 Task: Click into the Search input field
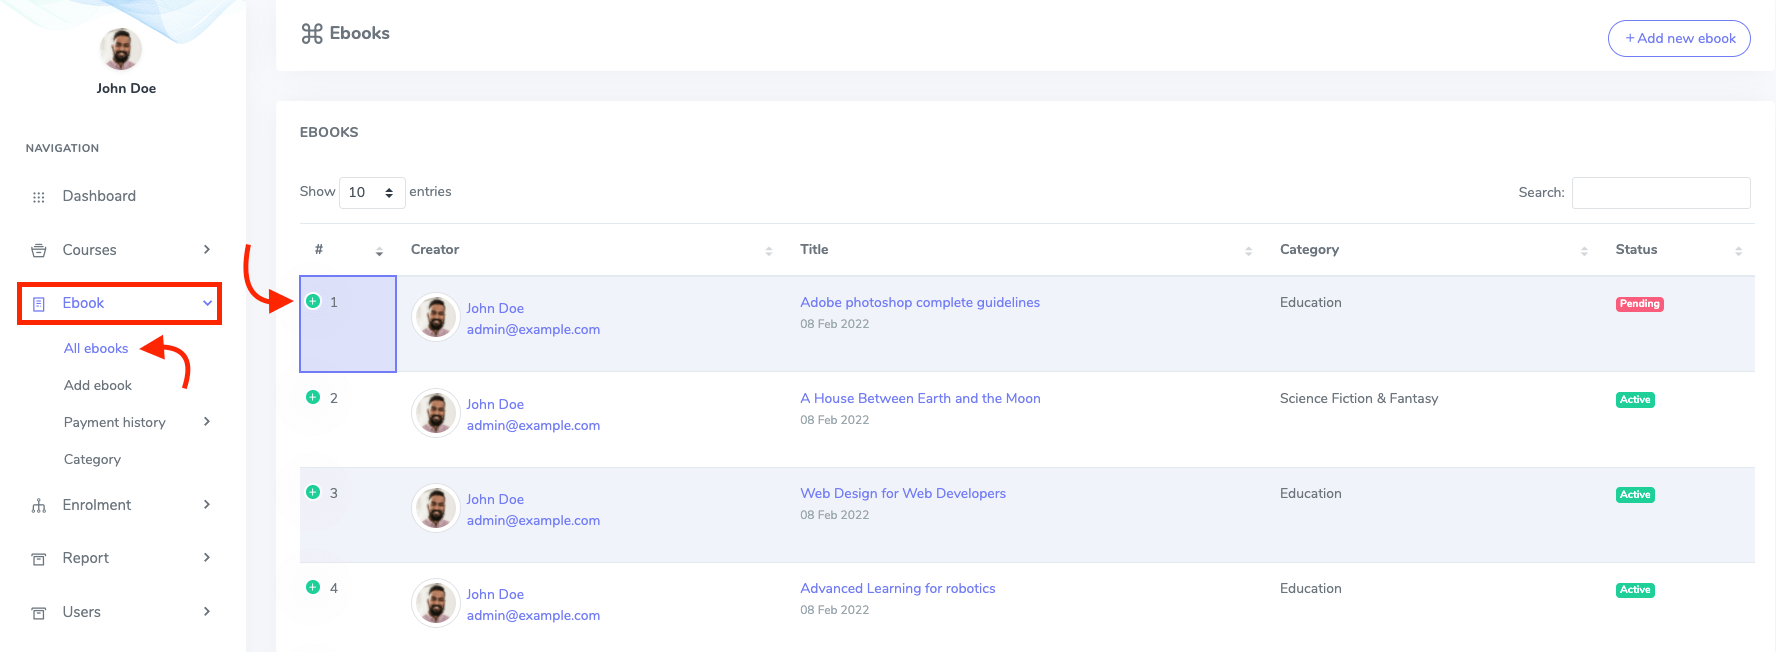[x=1660, y=192]
